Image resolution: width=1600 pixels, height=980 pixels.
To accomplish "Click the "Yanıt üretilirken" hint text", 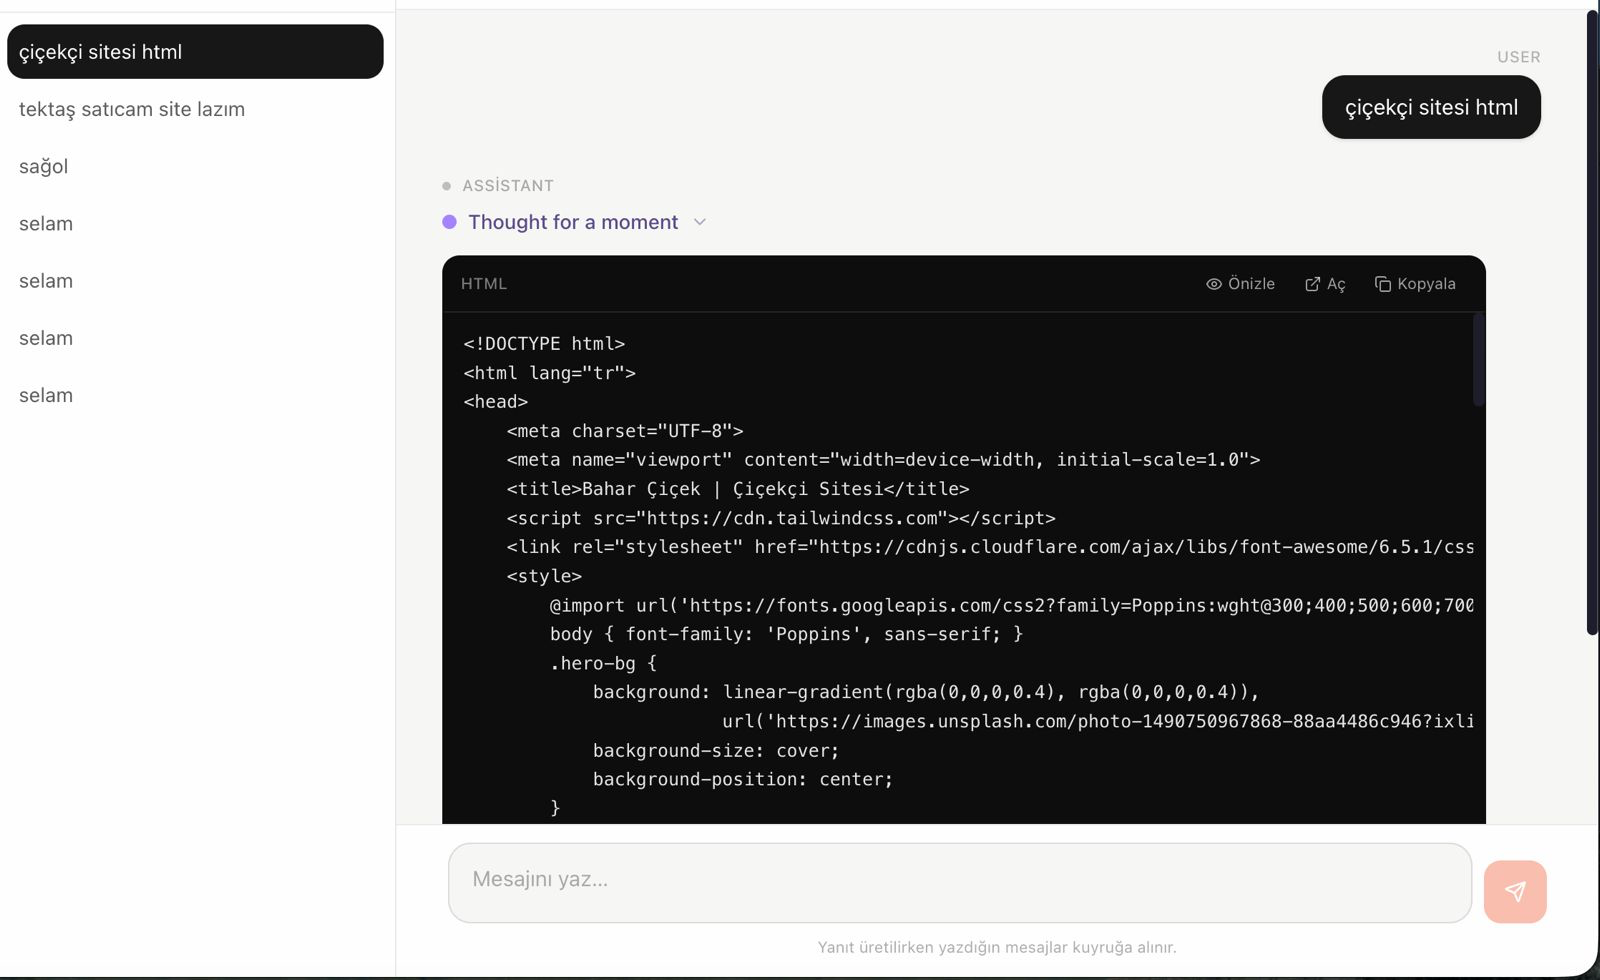I will coord(997,947).
